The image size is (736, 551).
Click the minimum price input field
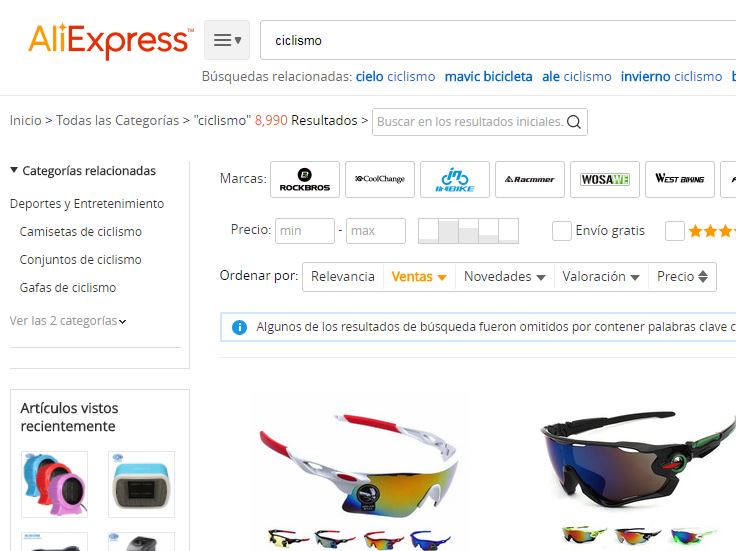305,231
